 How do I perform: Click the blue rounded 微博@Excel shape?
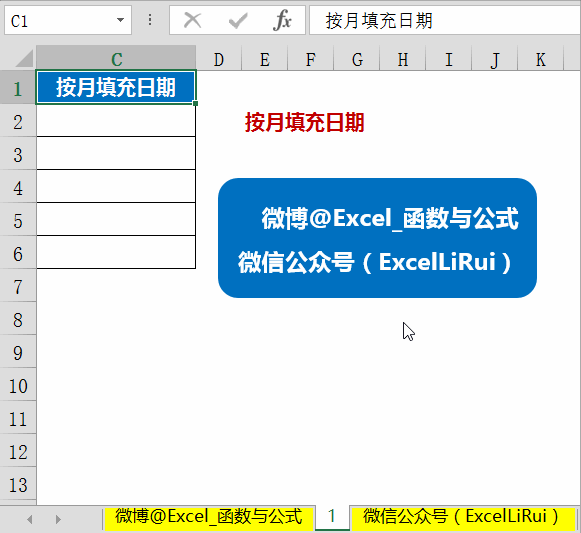(x=377, y=238)
